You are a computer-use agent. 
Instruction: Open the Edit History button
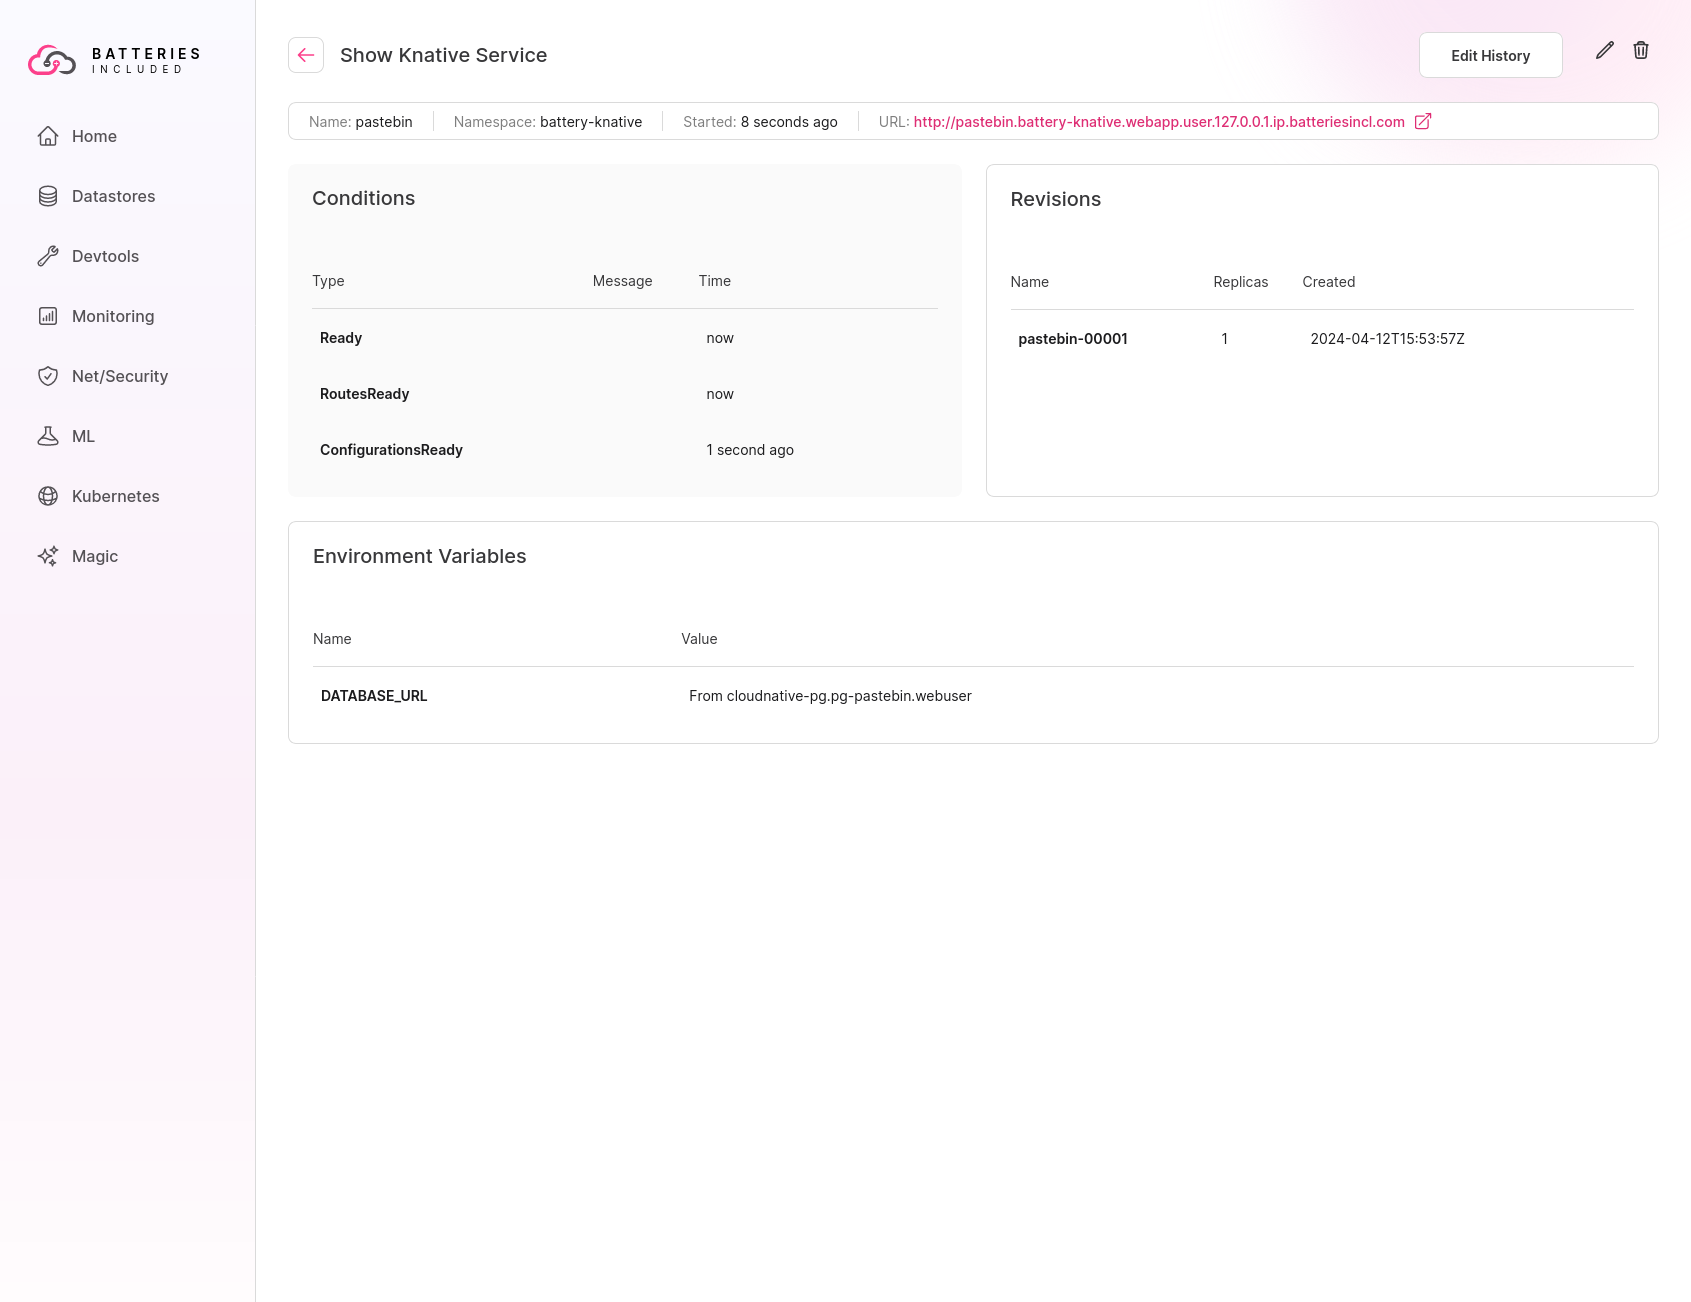point(1490,55)
